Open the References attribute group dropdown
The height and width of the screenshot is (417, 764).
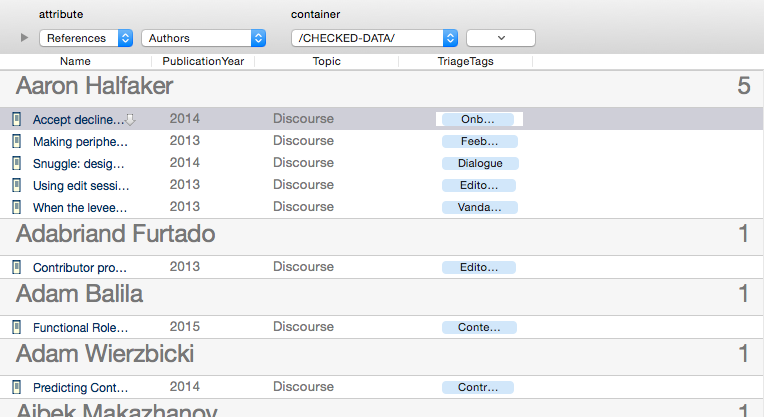click(86, 38)
